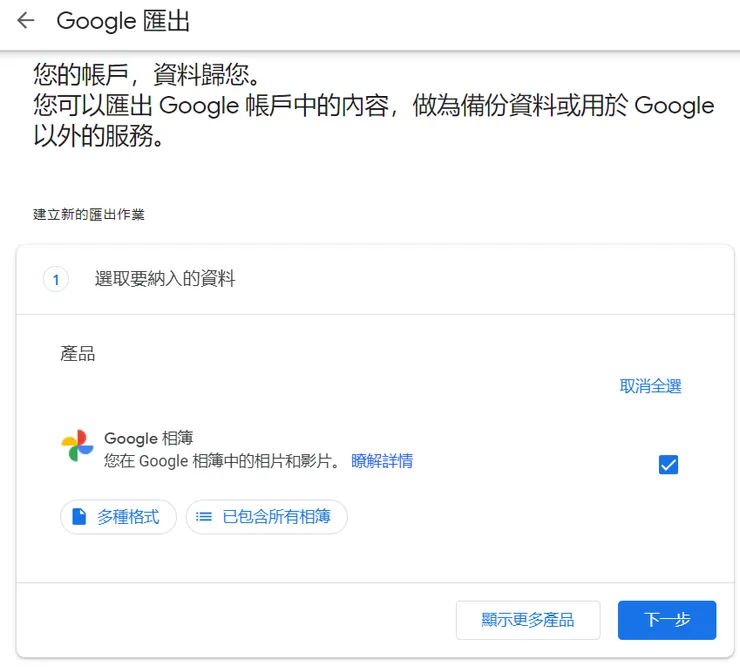Click the Google 匯出 page title
Screen dimensions: 740x667
pyautogui.click(x=123, y=21)
